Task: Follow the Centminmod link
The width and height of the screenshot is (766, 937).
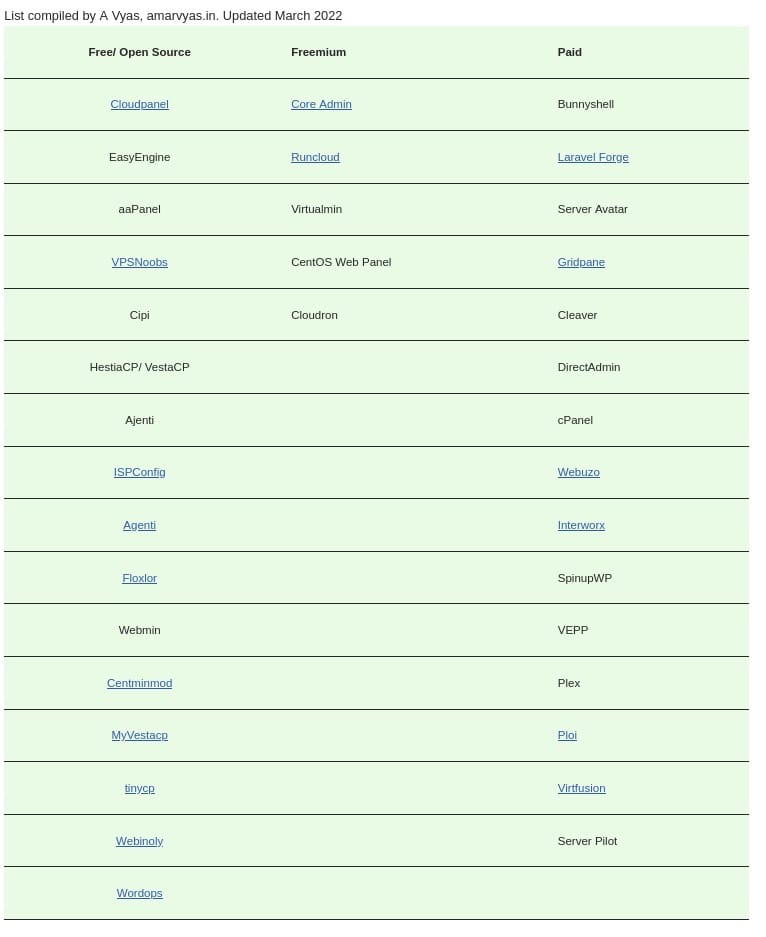Action: (139, 683)
